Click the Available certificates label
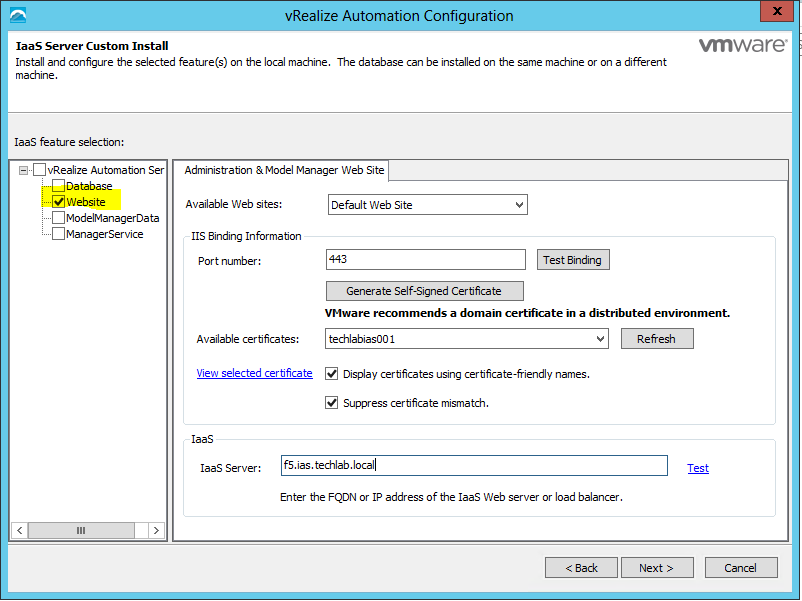 [248, 339]
